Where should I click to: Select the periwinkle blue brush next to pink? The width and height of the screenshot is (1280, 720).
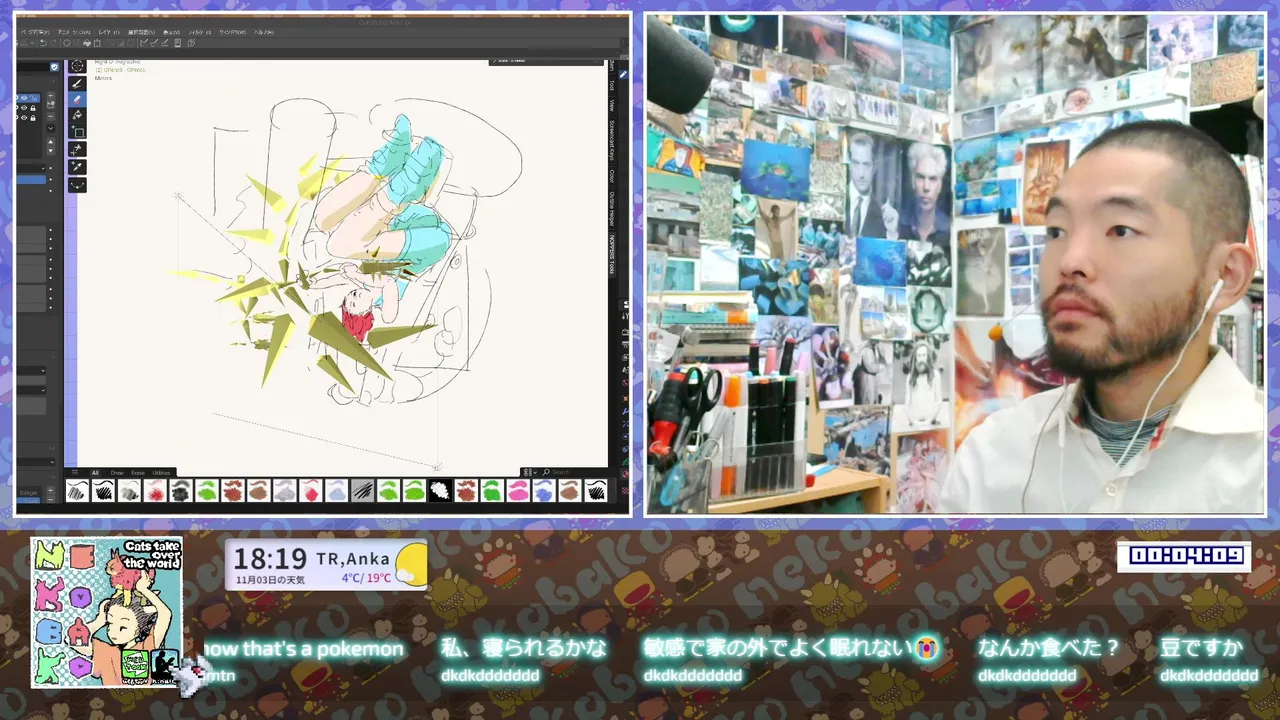pyautogui.click(x=544, y=491)
